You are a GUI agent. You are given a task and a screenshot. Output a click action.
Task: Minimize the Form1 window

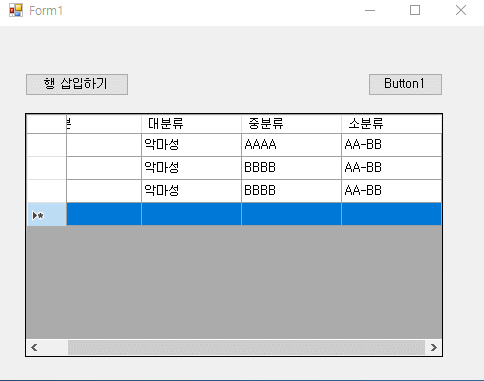[x=370, y=11]
